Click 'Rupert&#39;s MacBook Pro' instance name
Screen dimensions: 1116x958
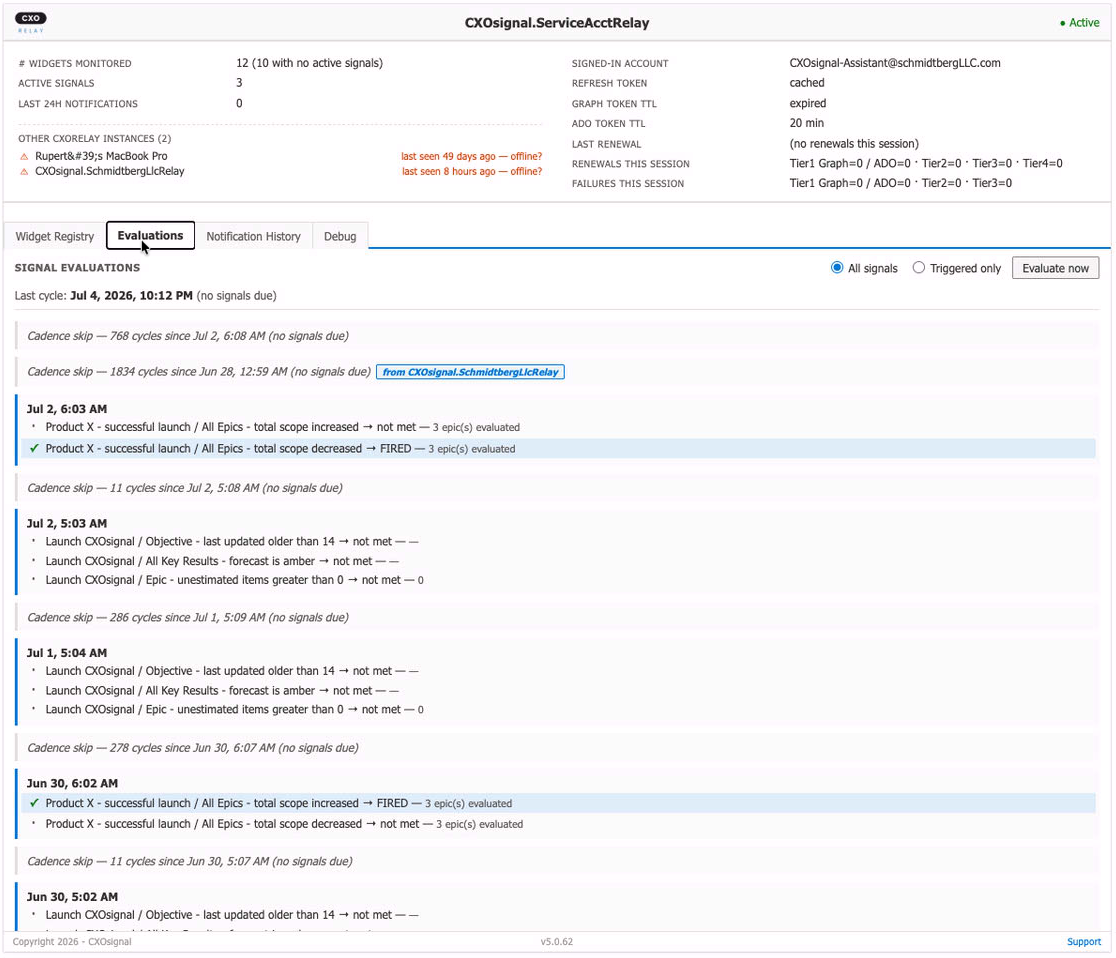pyautogui.click(x=101, y=156)
